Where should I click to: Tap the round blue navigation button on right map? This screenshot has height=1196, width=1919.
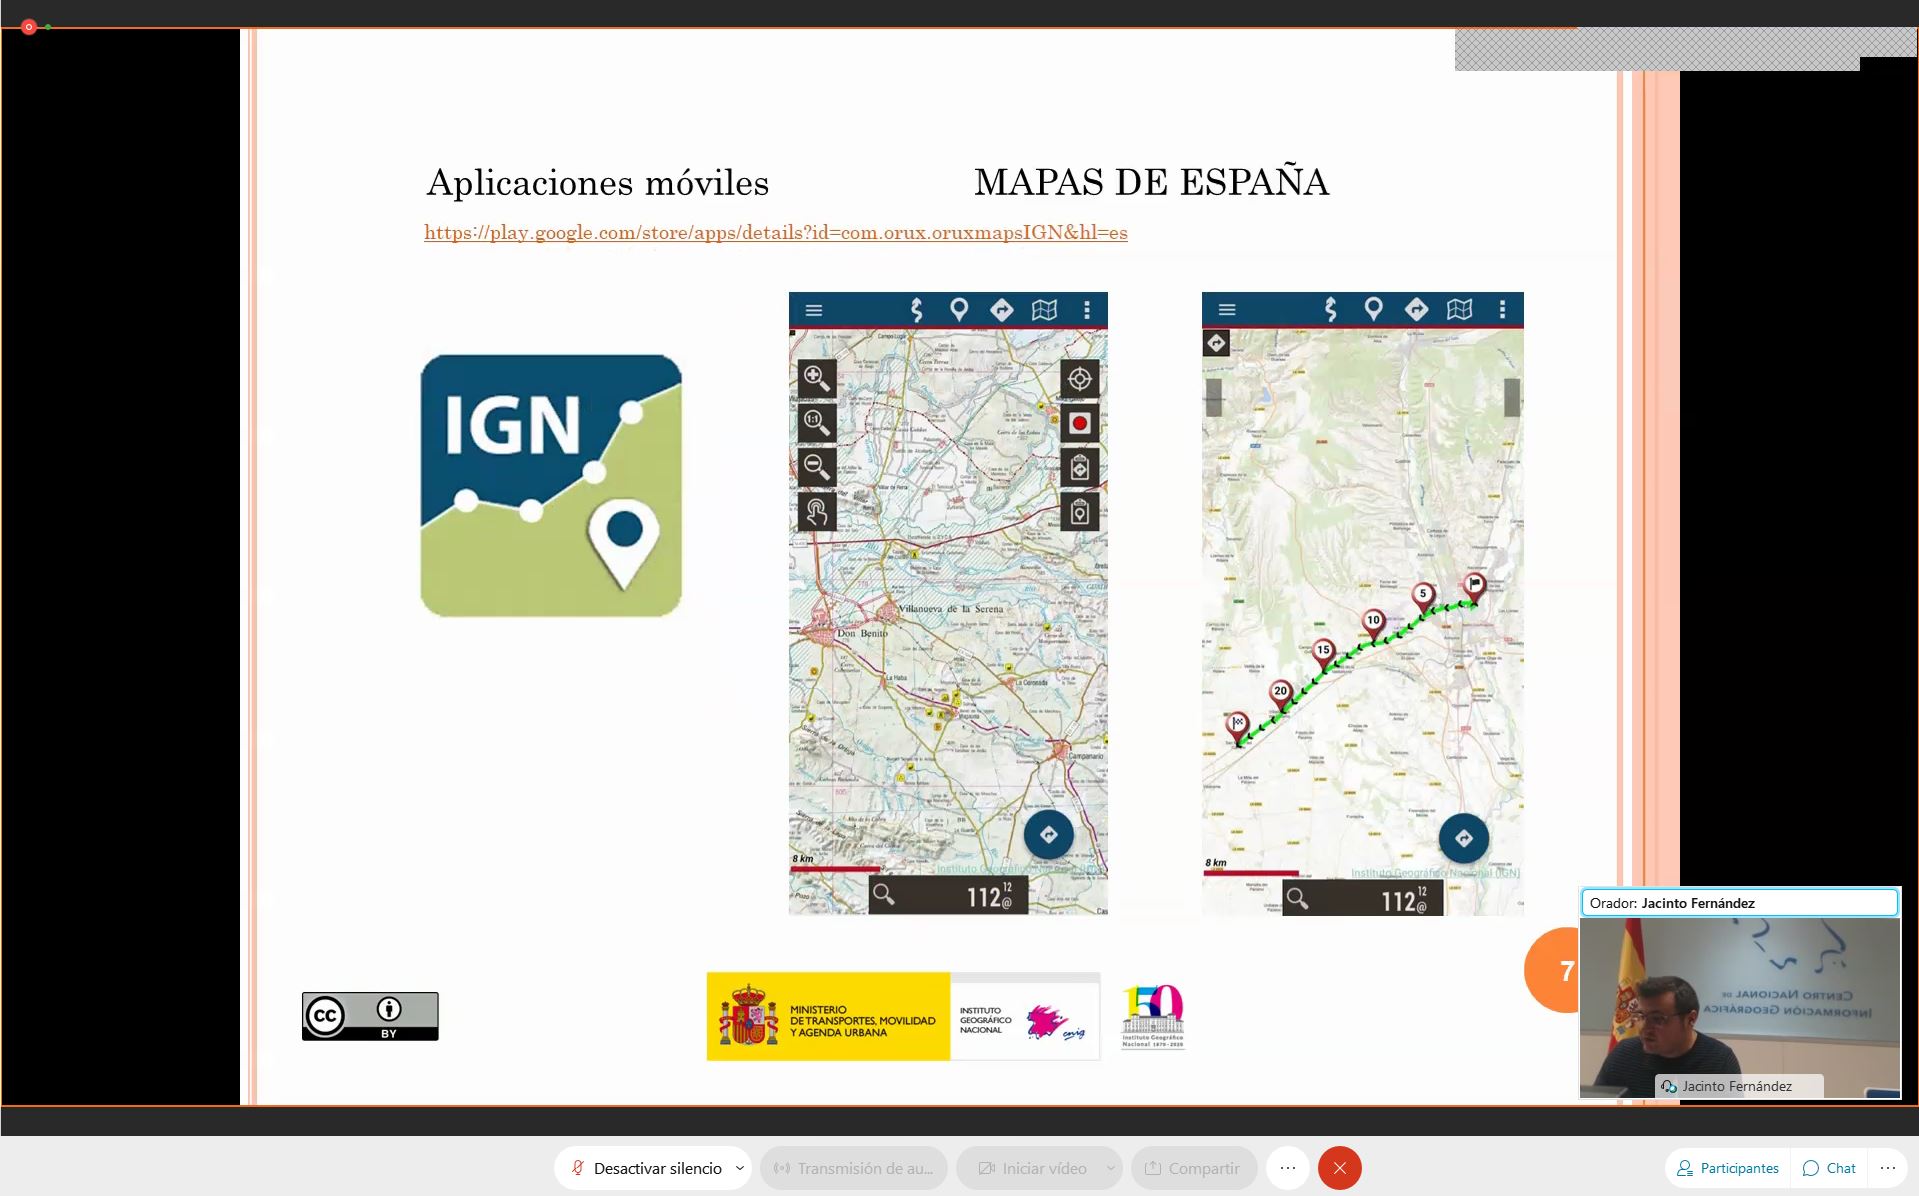(1463, 838)
